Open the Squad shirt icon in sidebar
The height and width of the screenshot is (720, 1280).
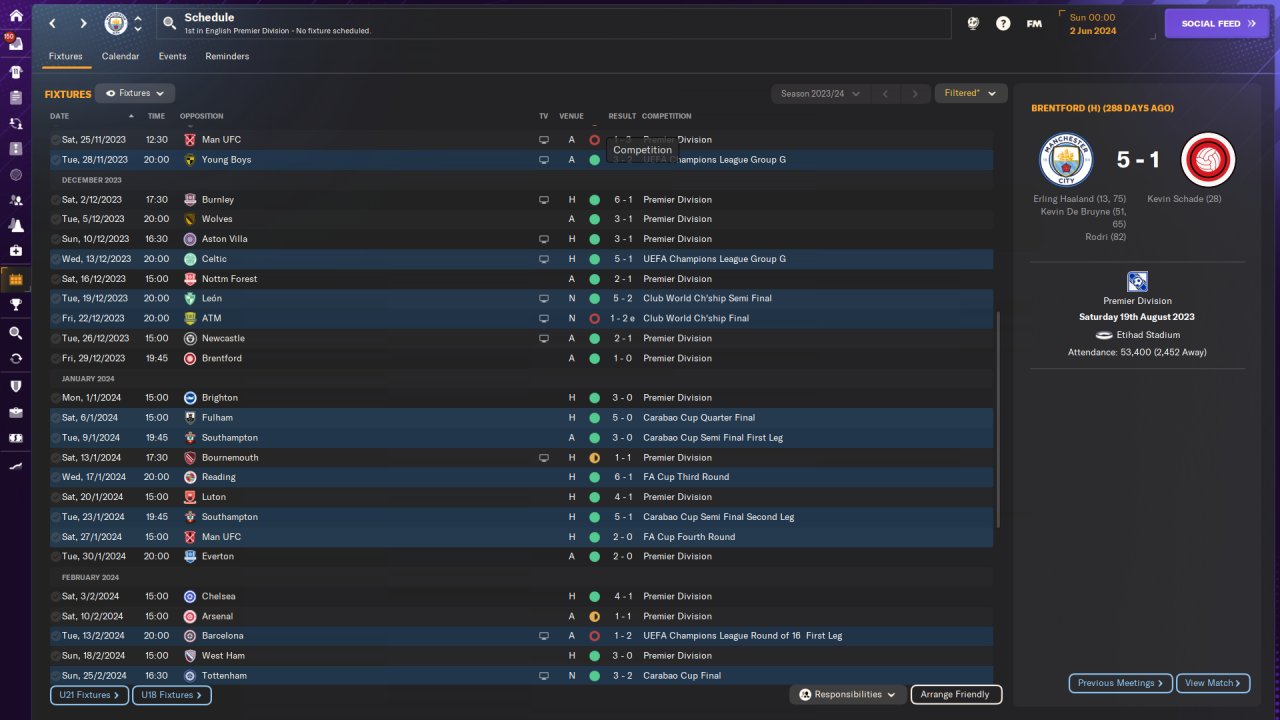(15, 72)
